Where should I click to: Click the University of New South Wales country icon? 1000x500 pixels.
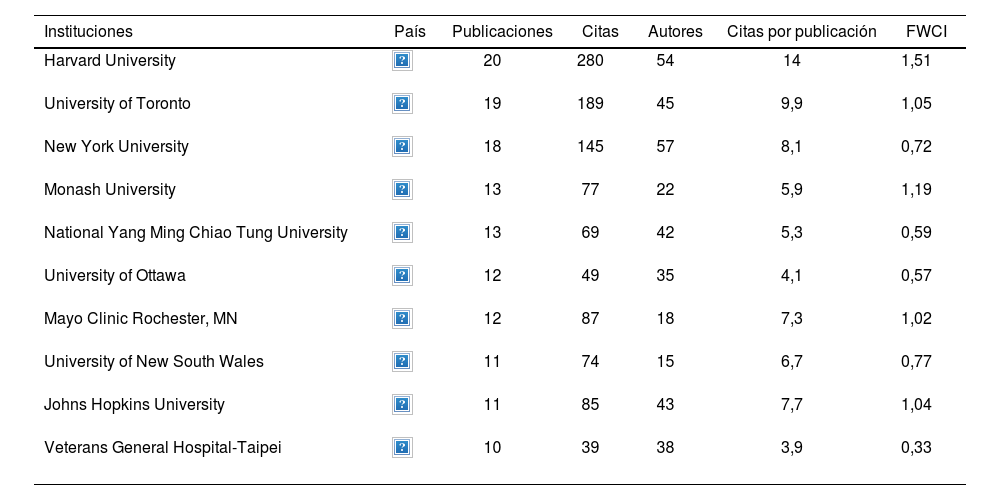(402, 362)
